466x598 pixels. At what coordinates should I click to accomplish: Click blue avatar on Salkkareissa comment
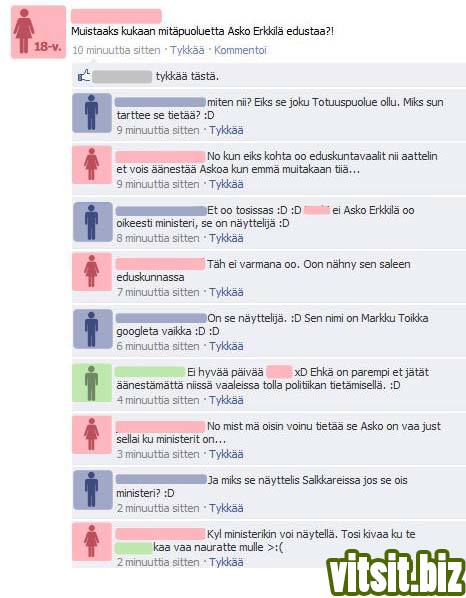pos(92,490)
